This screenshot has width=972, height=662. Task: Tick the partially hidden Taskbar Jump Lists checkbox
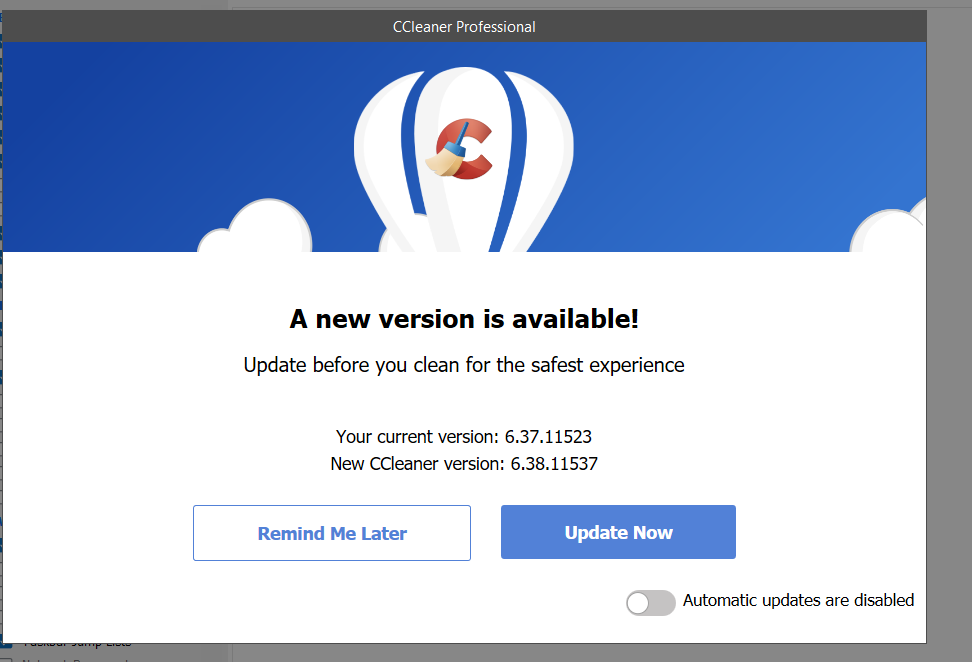click(5, 646)
